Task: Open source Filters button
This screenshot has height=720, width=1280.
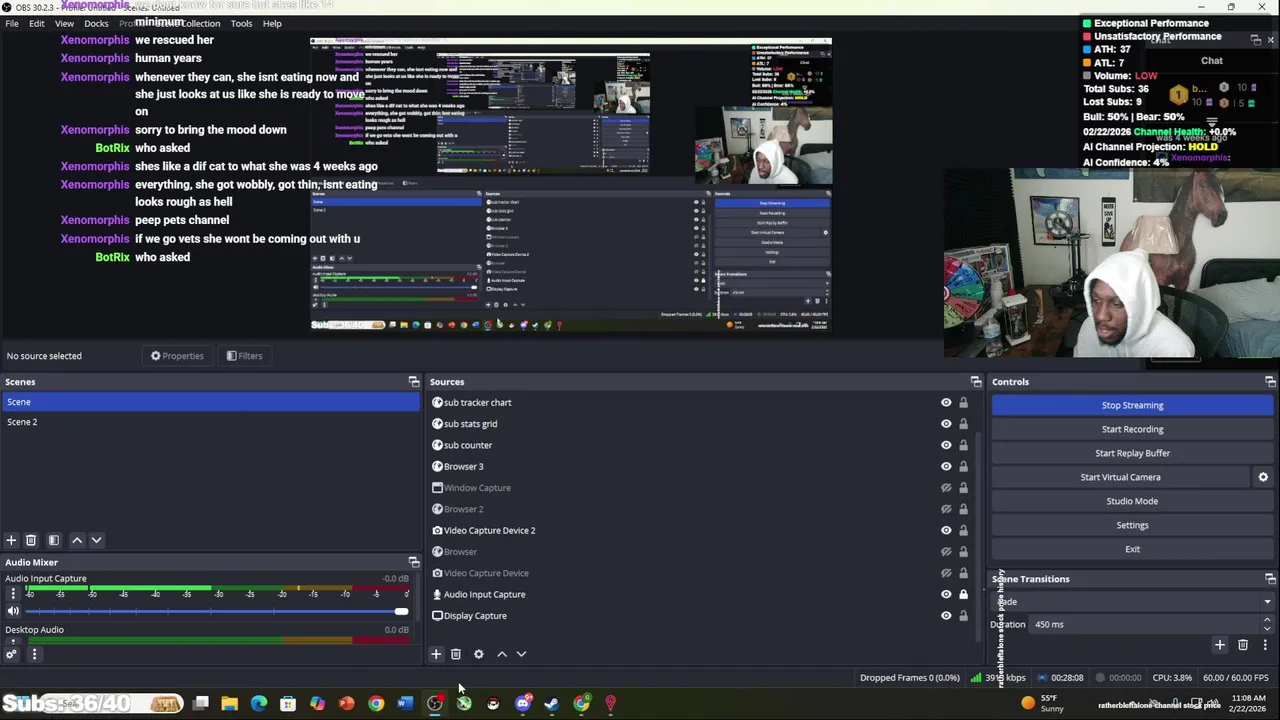Action: 244,356
